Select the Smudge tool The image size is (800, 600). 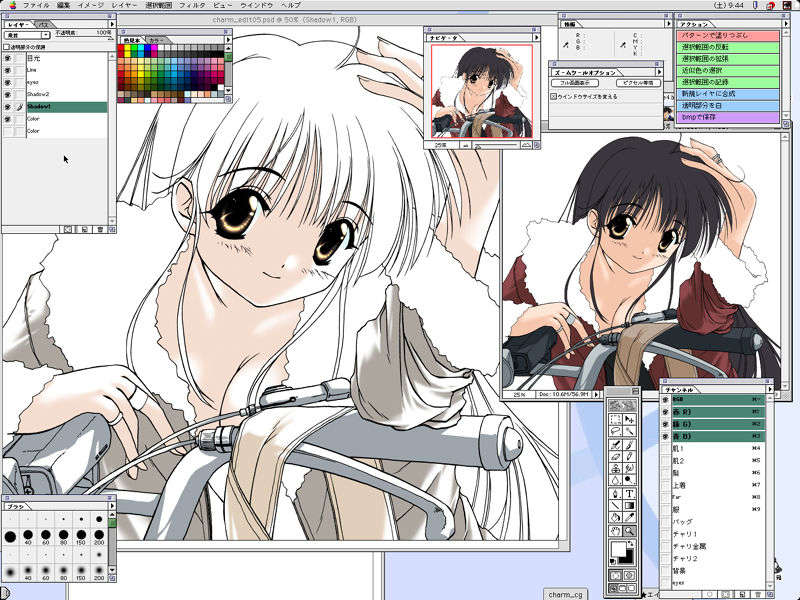(630, 468)
